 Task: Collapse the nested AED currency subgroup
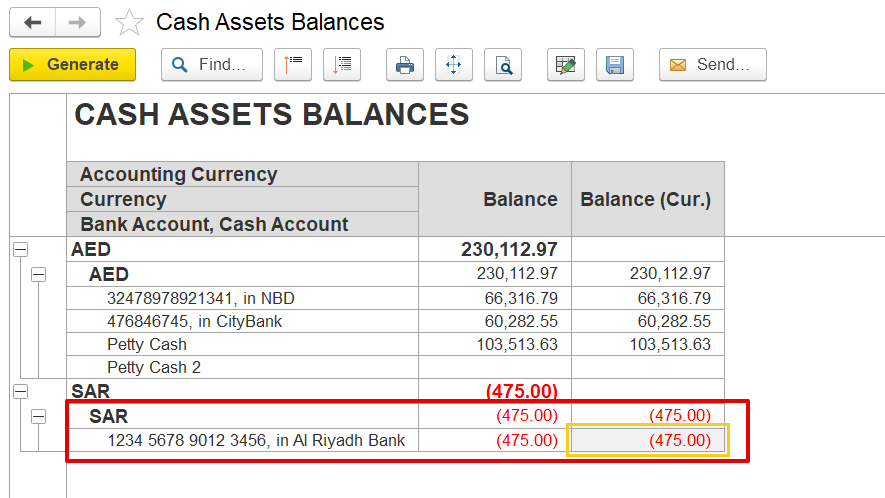39,274
